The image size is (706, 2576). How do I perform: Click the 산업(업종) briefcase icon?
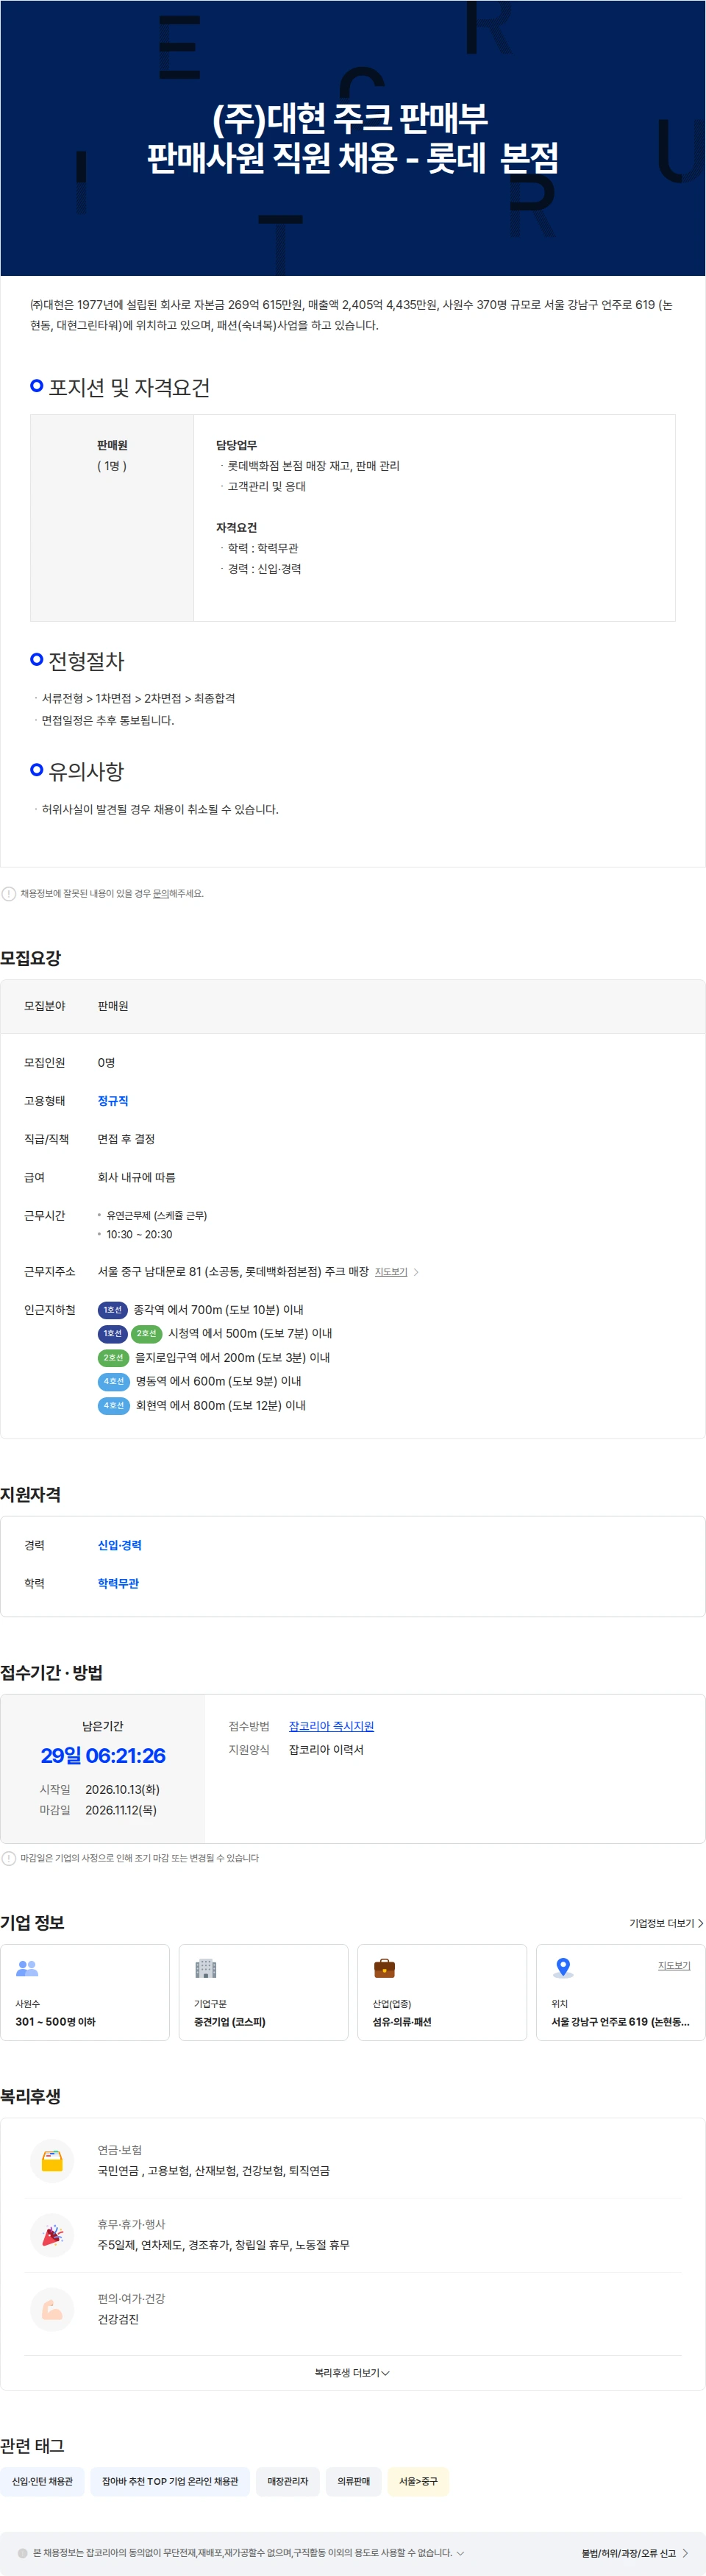point(384,1968)
